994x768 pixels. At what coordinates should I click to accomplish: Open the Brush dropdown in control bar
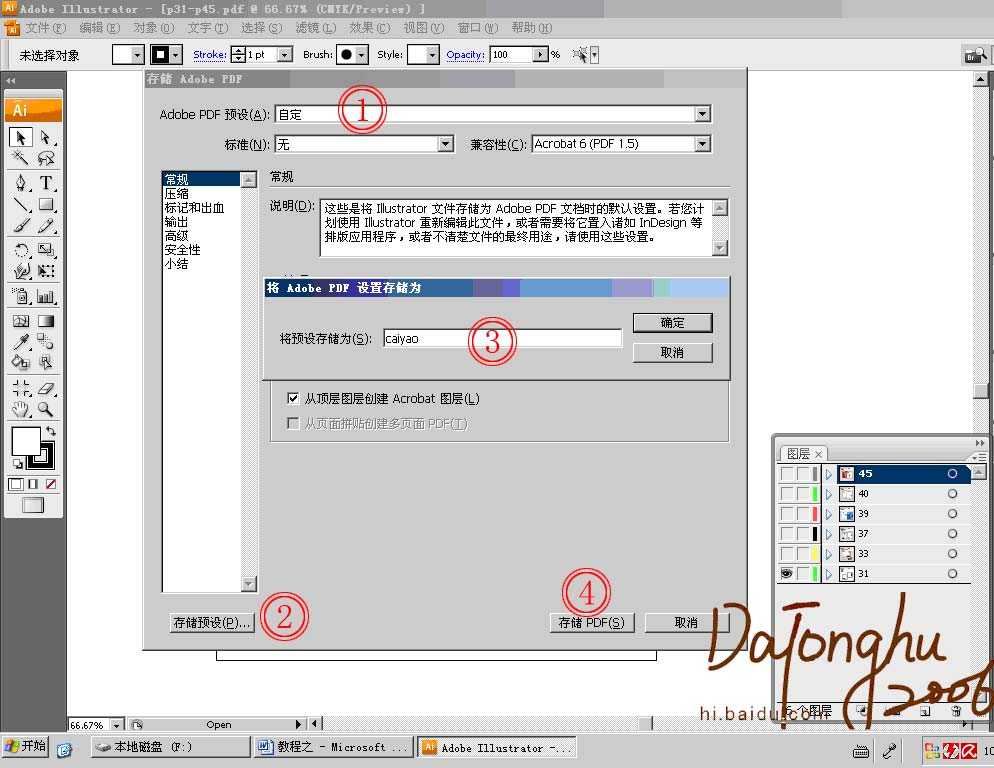tap(361, 55)
